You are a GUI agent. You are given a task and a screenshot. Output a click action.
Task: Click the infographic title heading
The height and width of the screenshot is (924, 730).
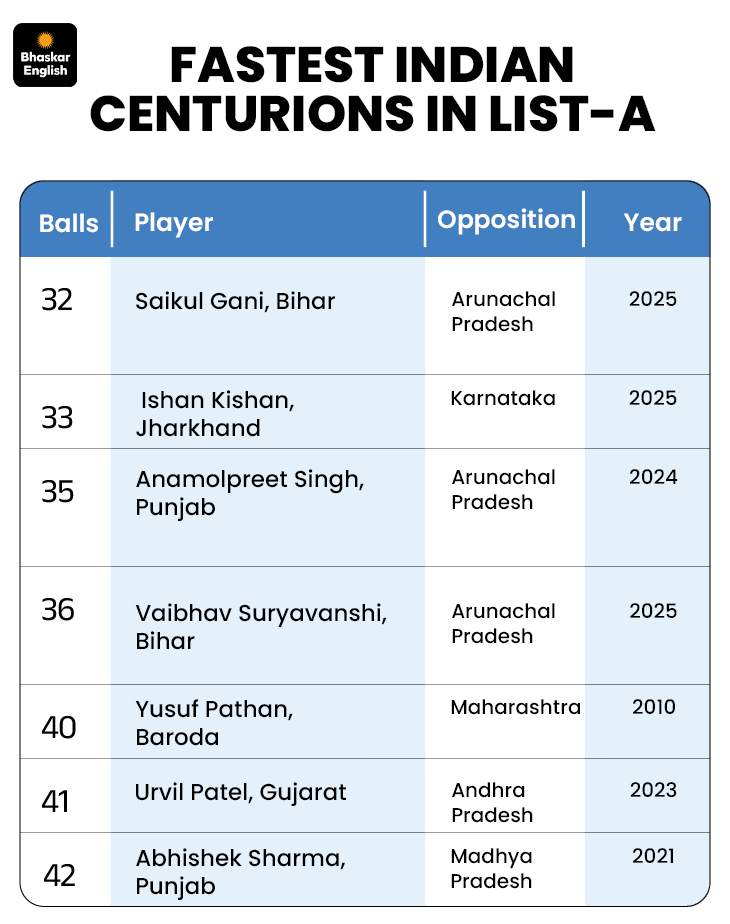(372, 91)
